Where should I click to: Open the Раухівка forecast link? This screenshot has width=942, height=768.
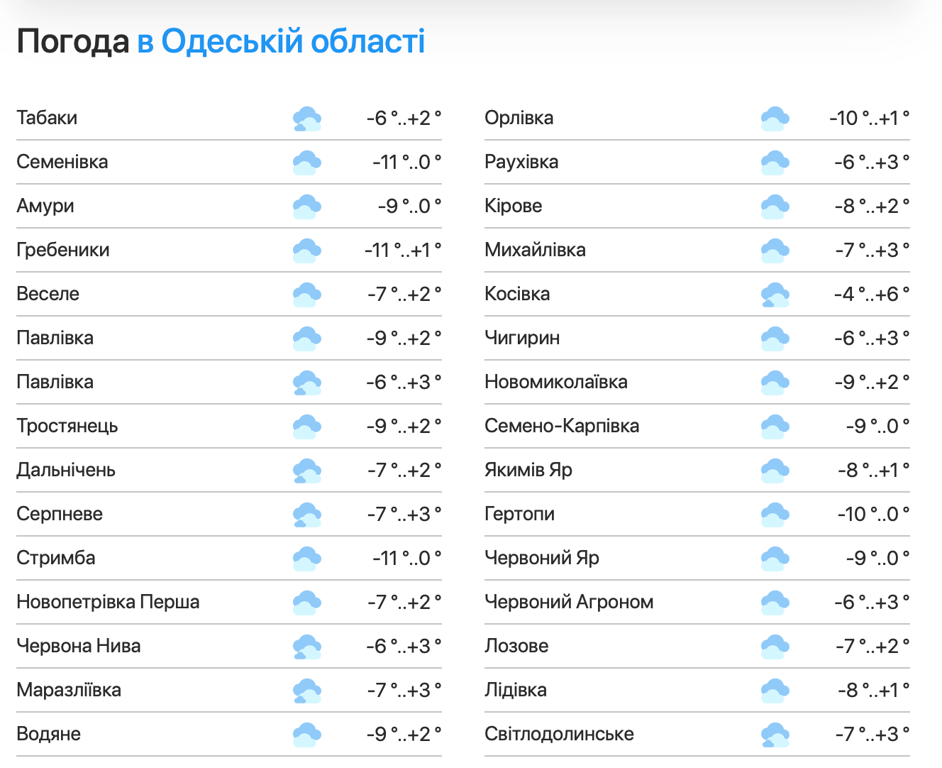coord(521,162)
